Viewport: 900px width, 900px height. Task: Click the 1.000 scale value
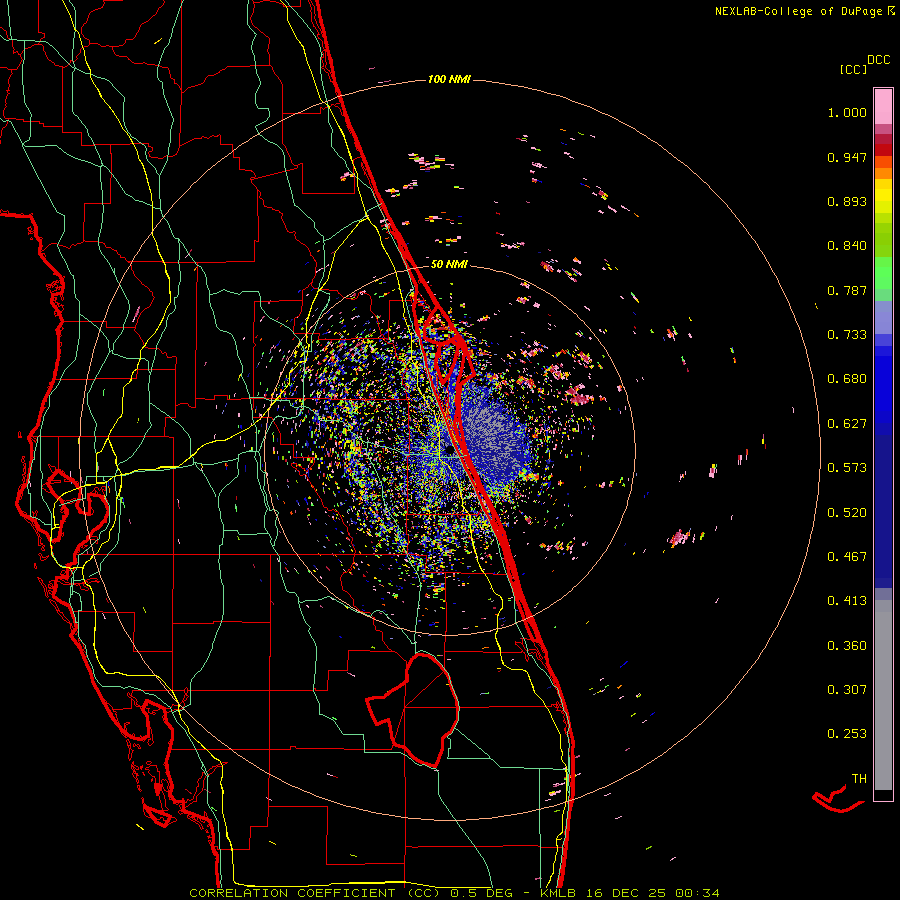847,112
